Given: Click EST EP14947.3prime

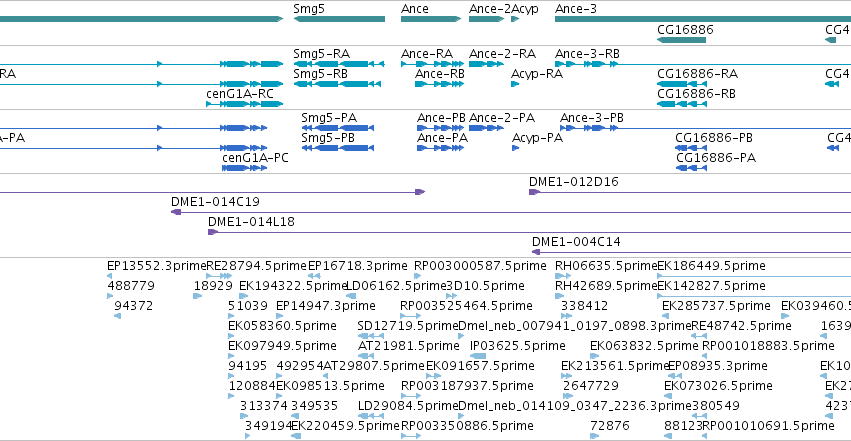Looking at the screenshot, I should (x=326, y=306).
